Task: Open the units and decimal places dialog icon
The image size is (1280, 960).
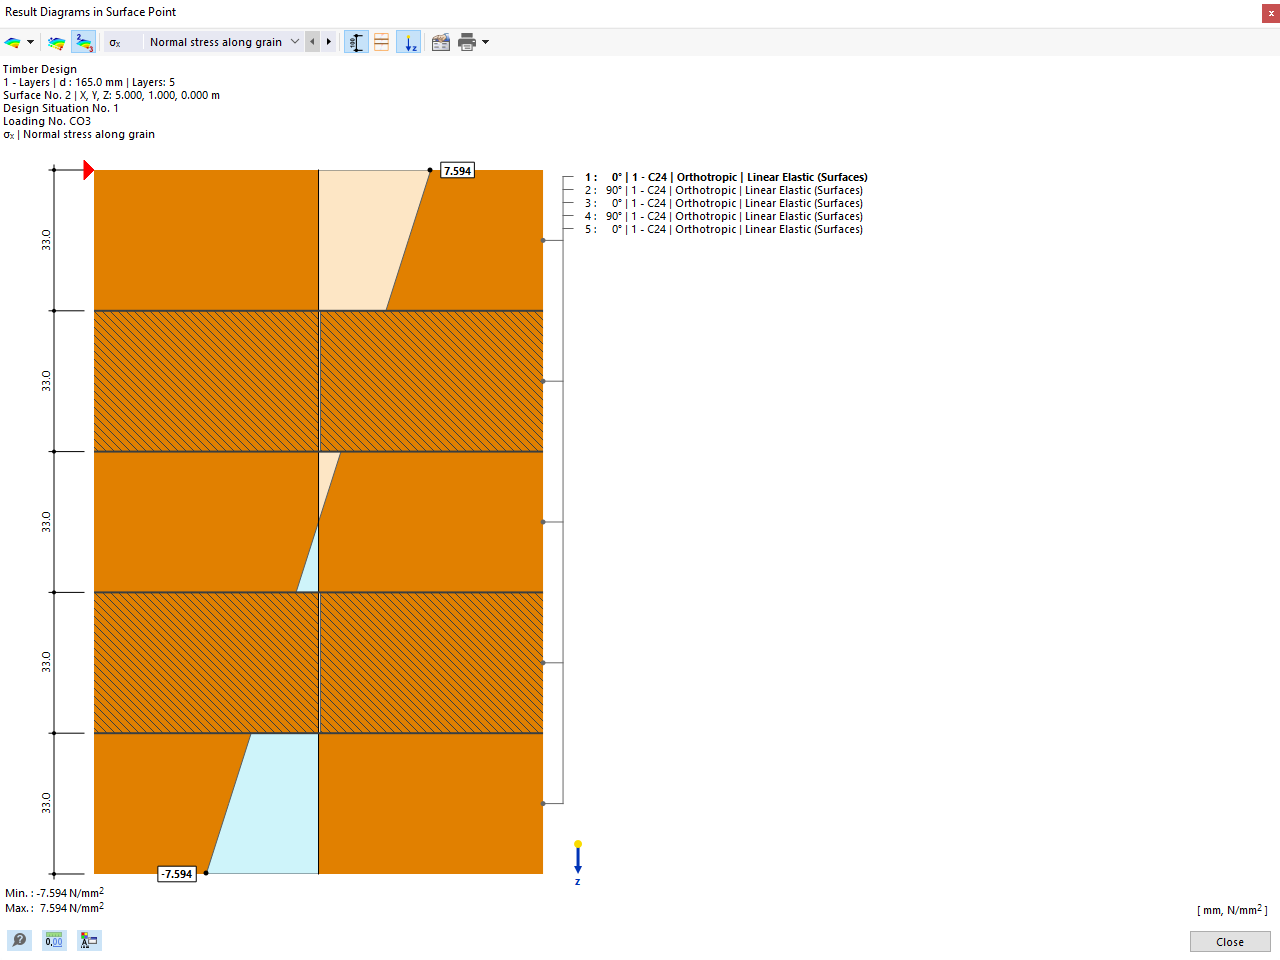Action: click(89, 940)
